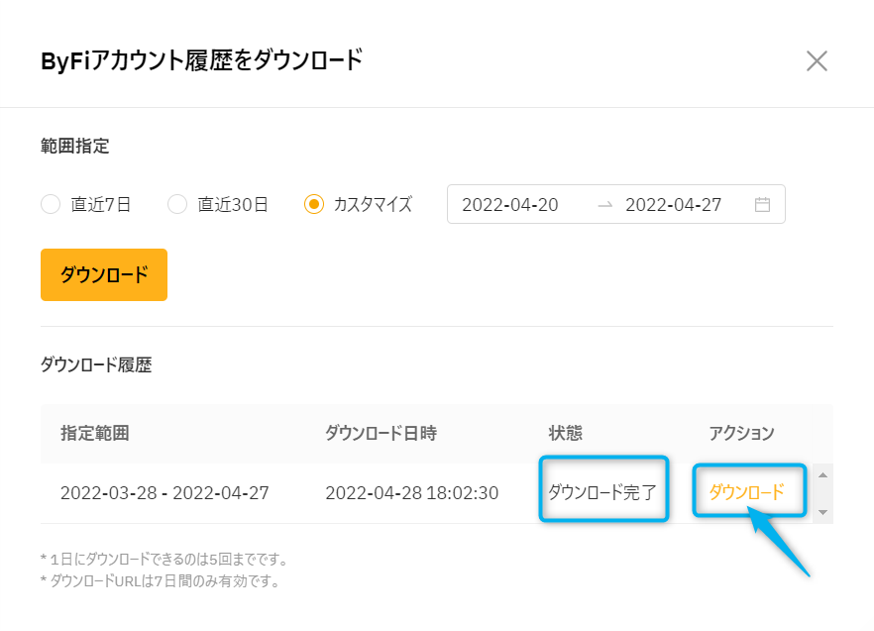Click the ダウンロード履歴 section heading
This screenshot has width=874, height=631.
(x=96, y=365)
